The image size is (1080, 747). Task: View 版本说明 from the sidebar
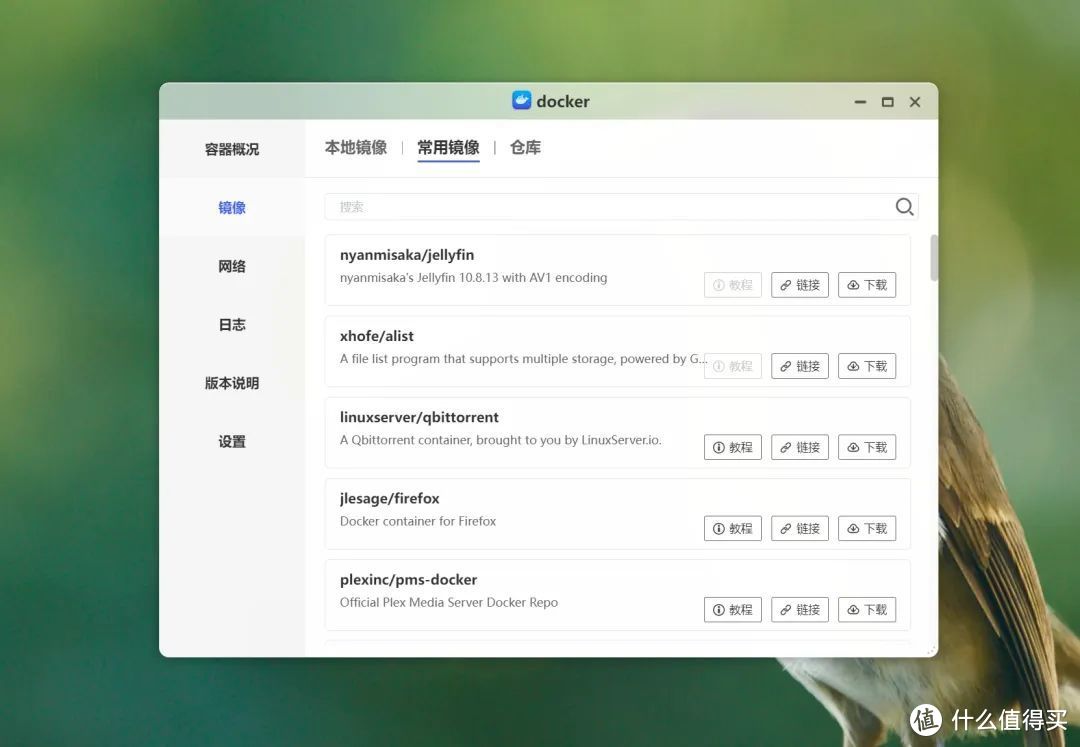tap(231, 383)
